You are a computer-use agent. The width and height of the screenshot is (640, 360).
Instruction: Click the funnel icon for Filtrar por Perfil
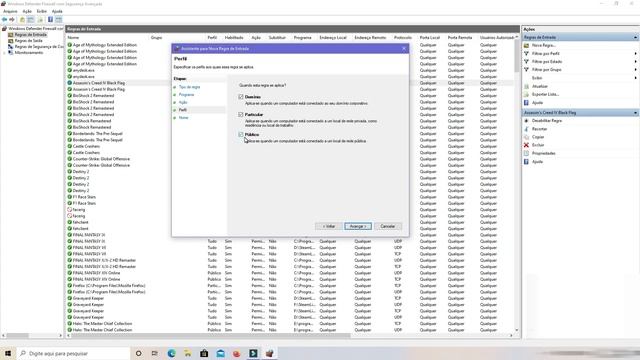tap(527, 53)
